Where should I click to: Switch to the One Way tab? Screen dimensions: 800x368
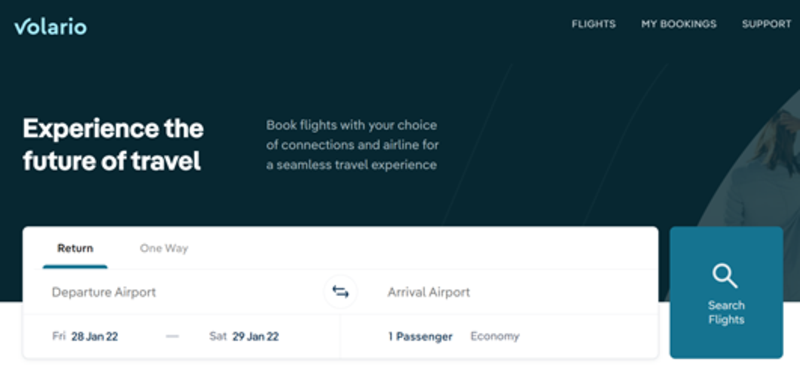(x=164, y=249)
